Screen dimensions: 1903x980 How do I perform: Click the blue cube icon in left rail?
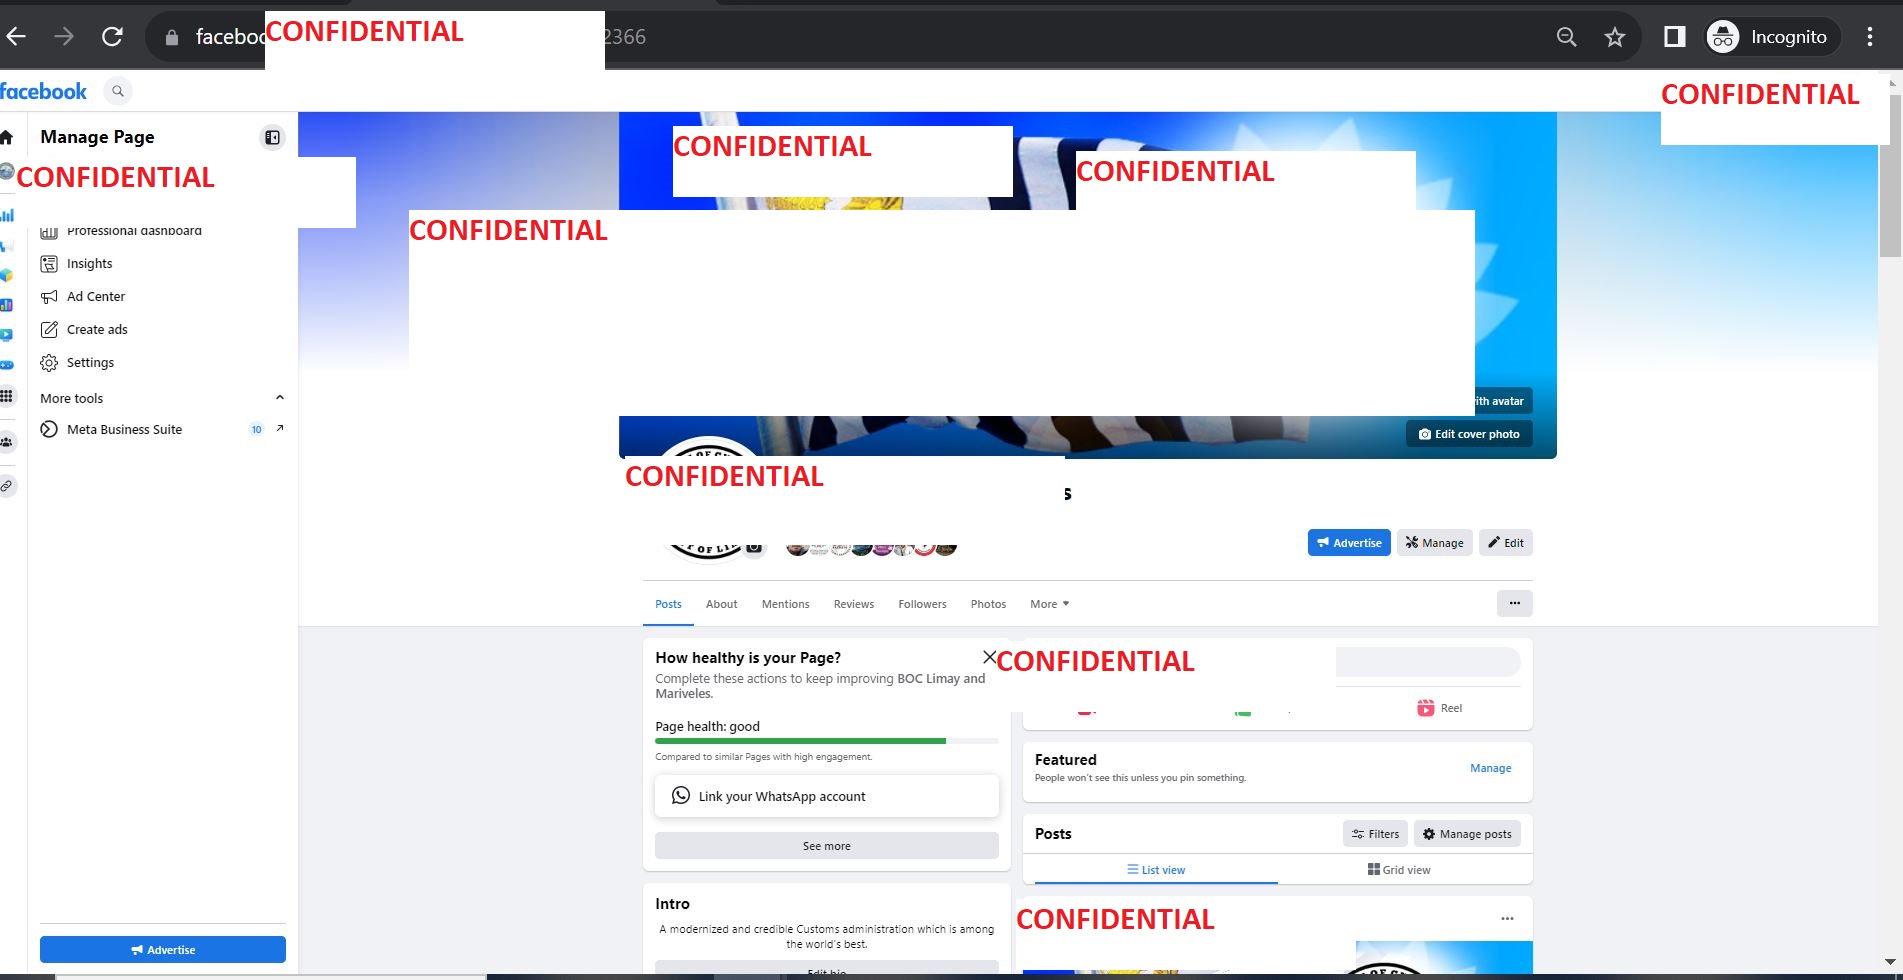tap(7, 275)
